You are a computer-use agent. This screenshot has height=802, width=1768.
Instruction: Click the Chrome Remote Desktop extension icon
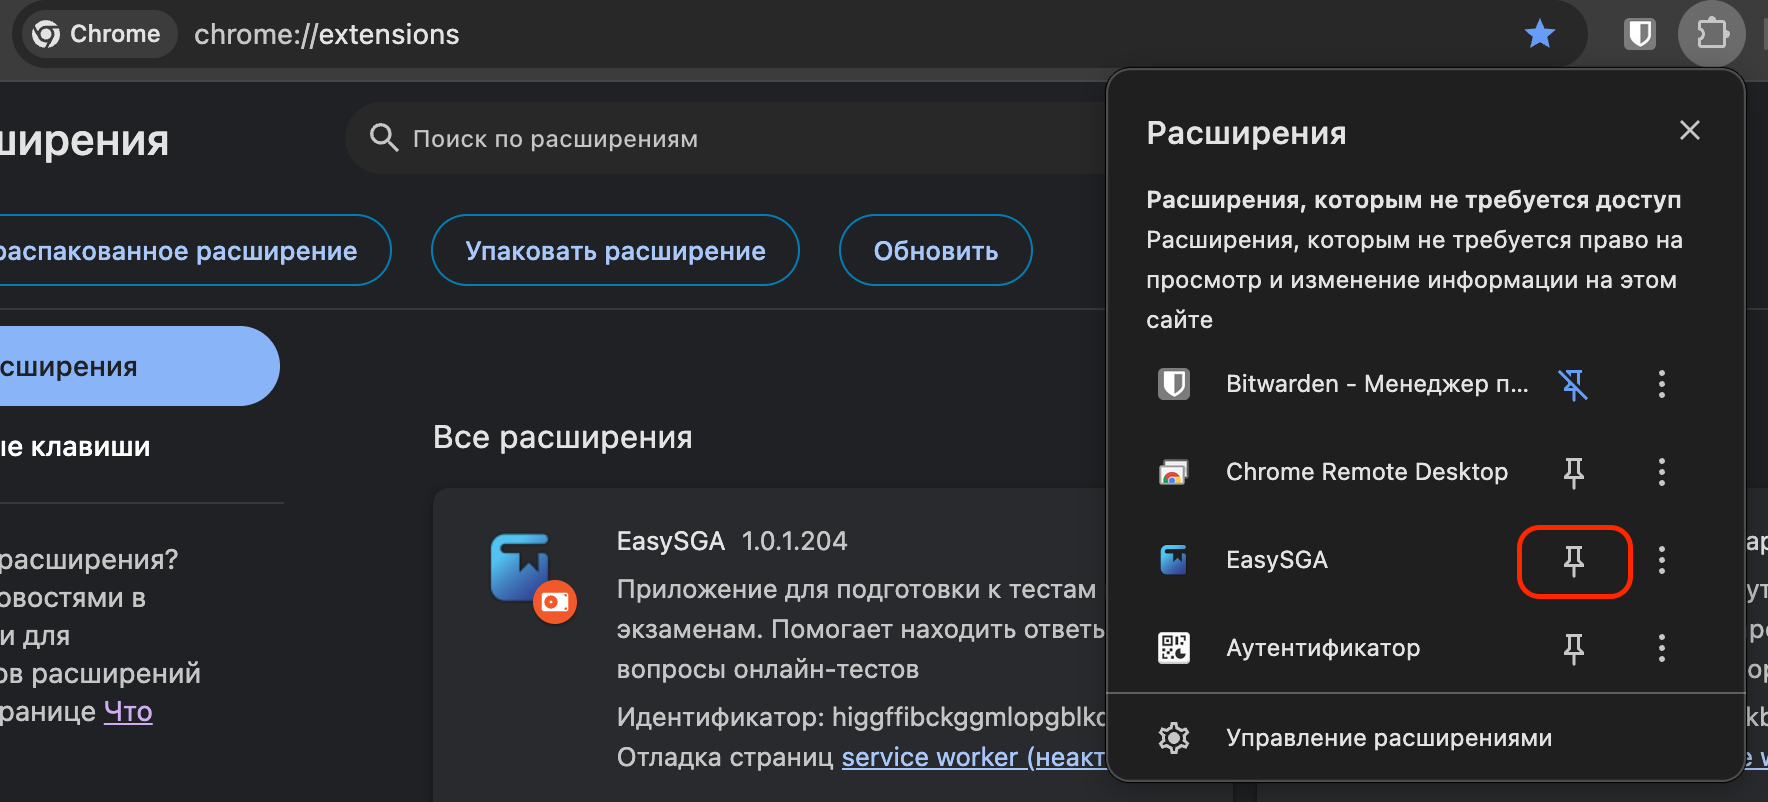1173,471
